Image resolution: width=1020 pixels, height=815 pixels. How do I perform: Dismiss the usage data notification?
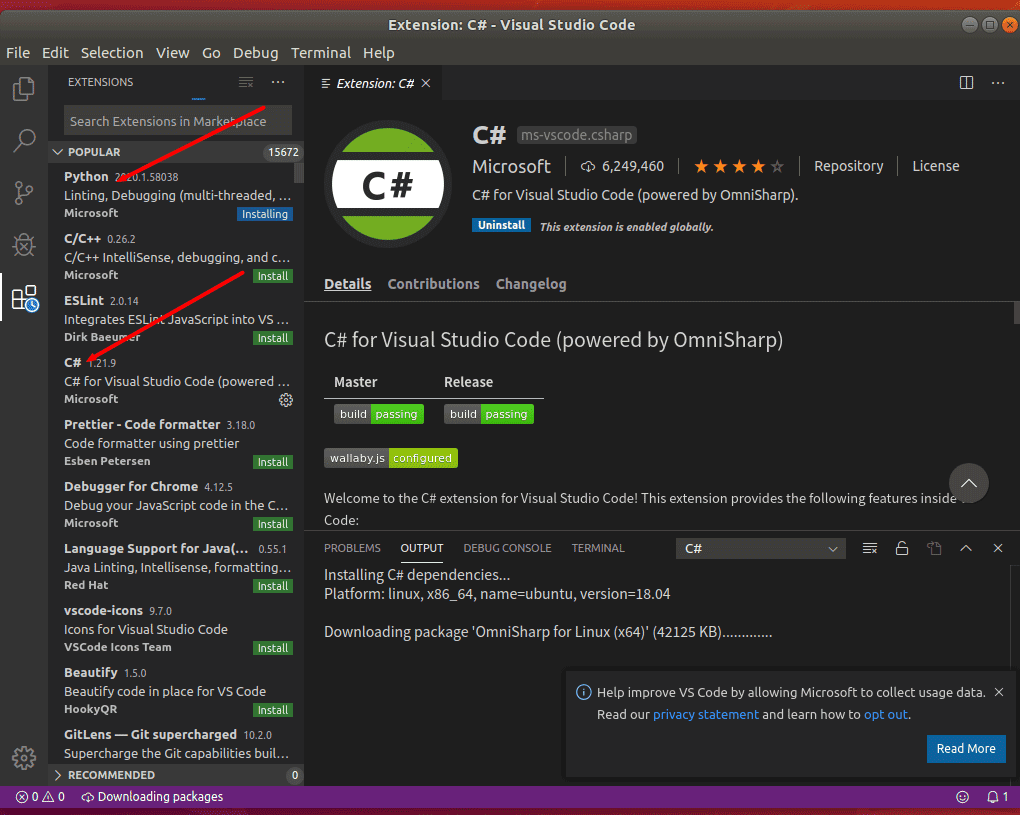(999, 692)
